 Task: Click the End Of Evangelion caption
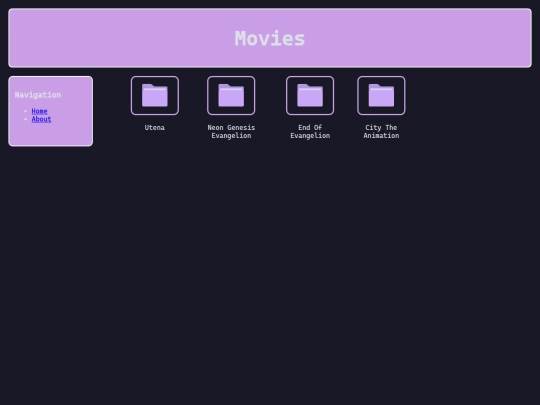coord(310,132)
